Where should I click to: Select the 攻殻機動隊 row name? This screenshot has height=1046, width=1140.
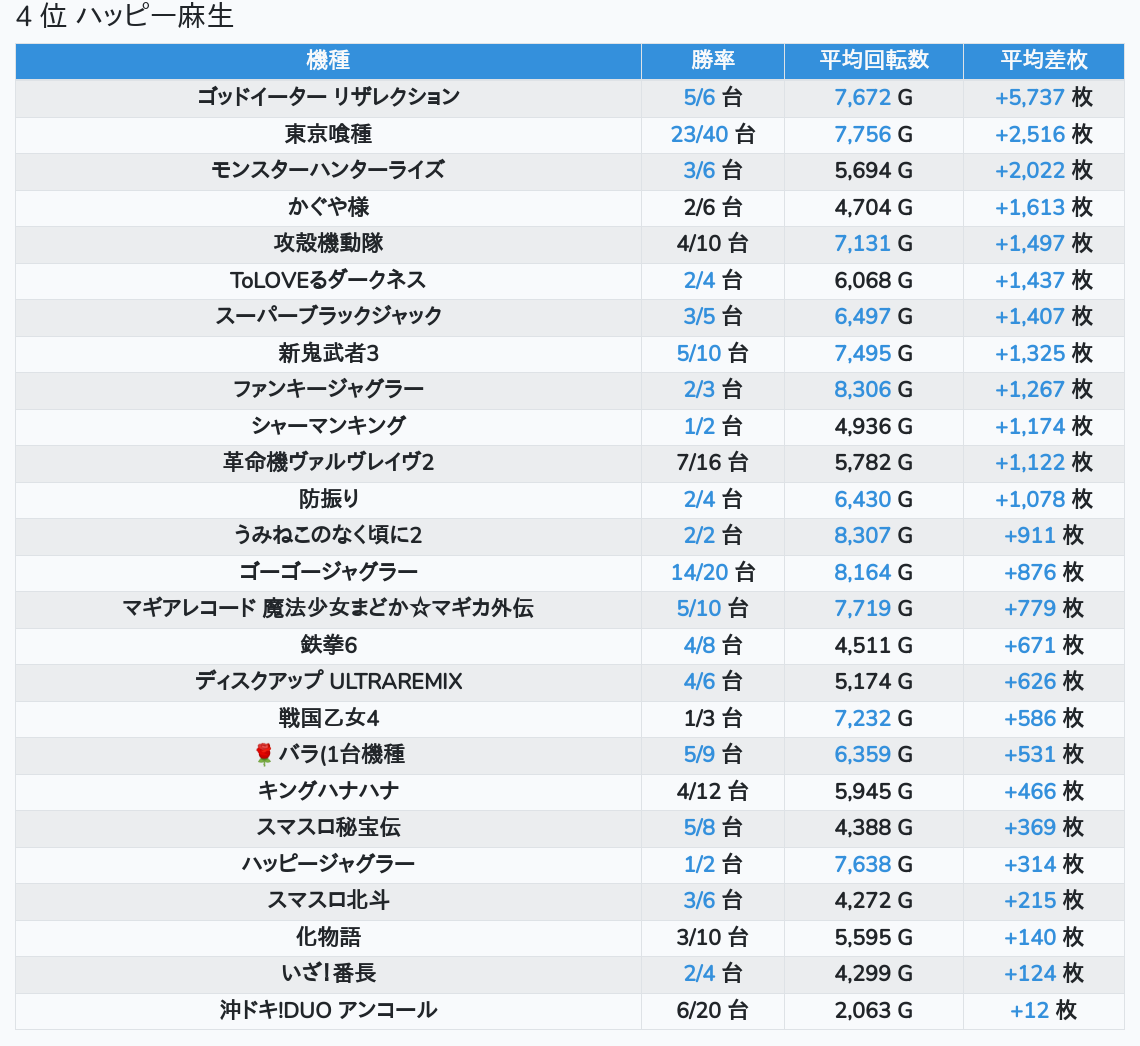click(x=328, y=243)
